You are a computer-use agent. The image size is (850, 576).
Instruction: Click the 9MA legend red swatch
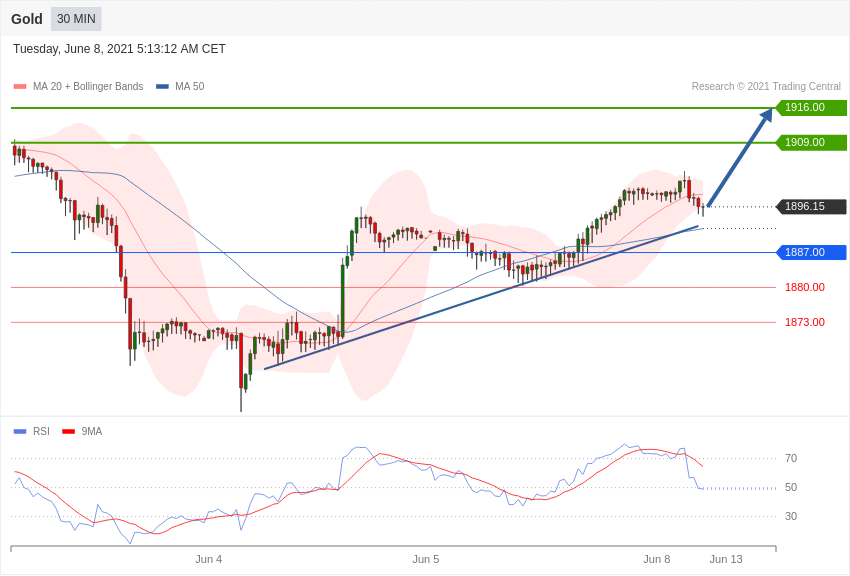[69, 432]
